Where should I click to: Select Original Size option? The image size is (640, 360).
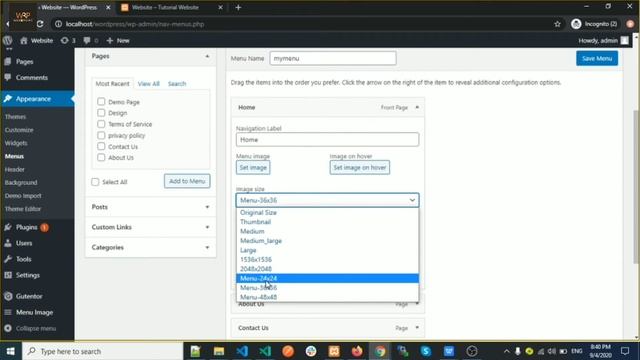pyautogui.click(x=327, y=213)
